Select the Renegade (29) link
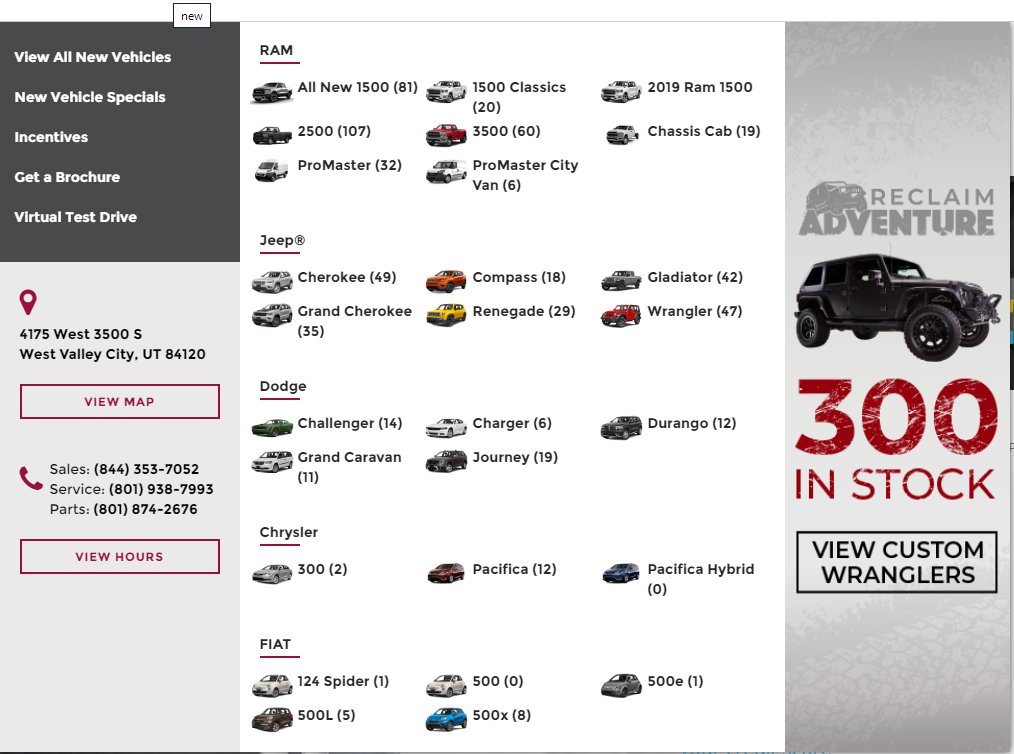1014x754 pixels. coord(524,312)
